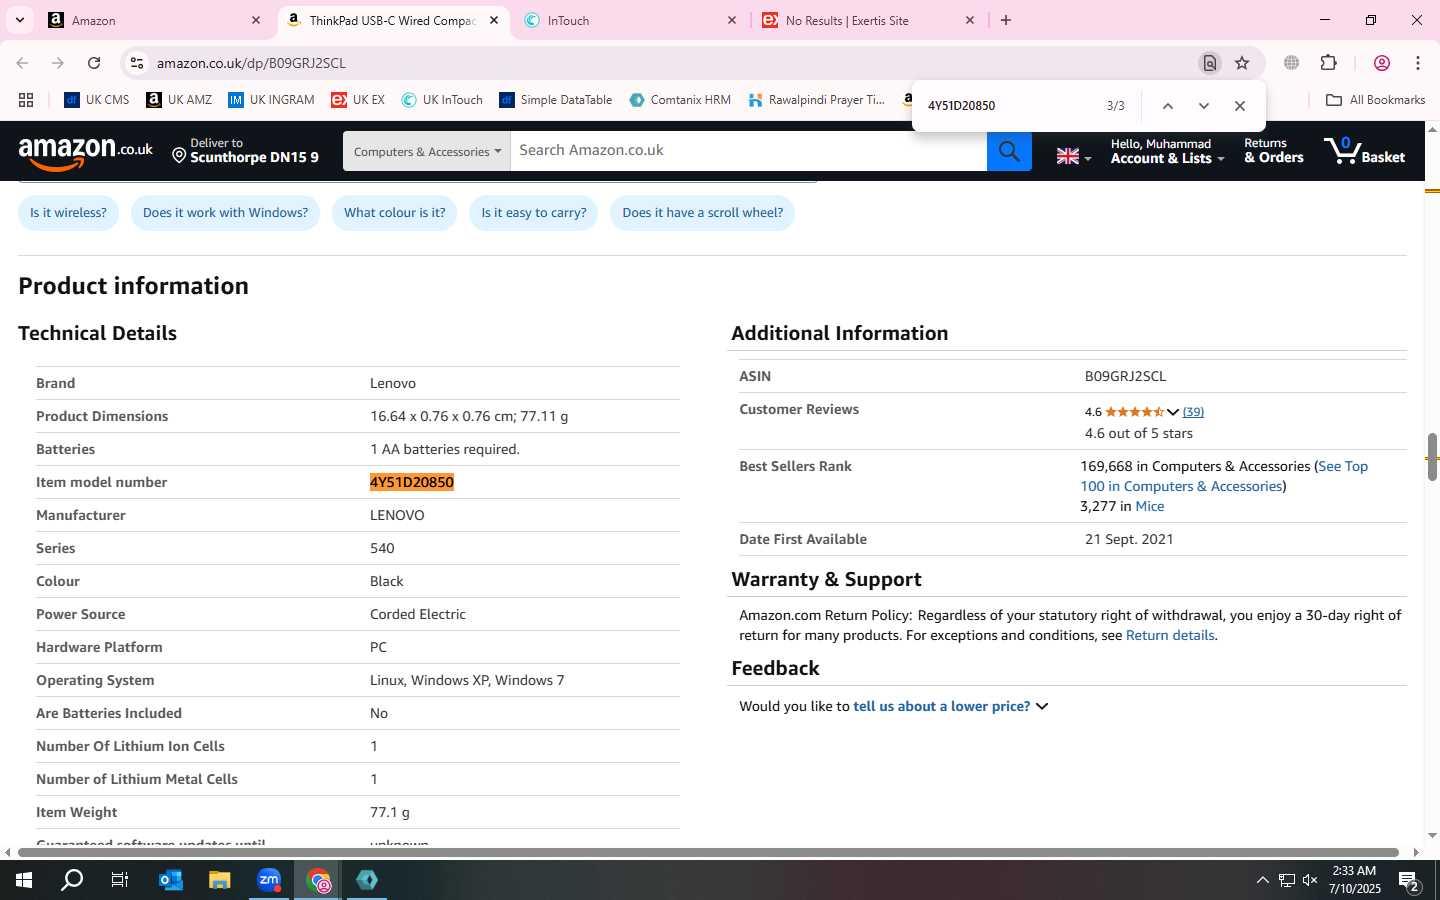
Task: Open Windows taskbar search
Action: click(72, 880)
